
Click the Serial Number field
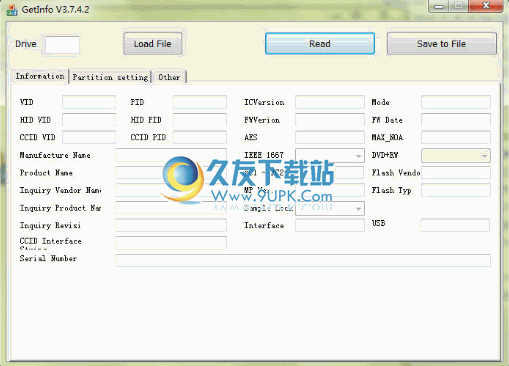click(x=303, y=260)
